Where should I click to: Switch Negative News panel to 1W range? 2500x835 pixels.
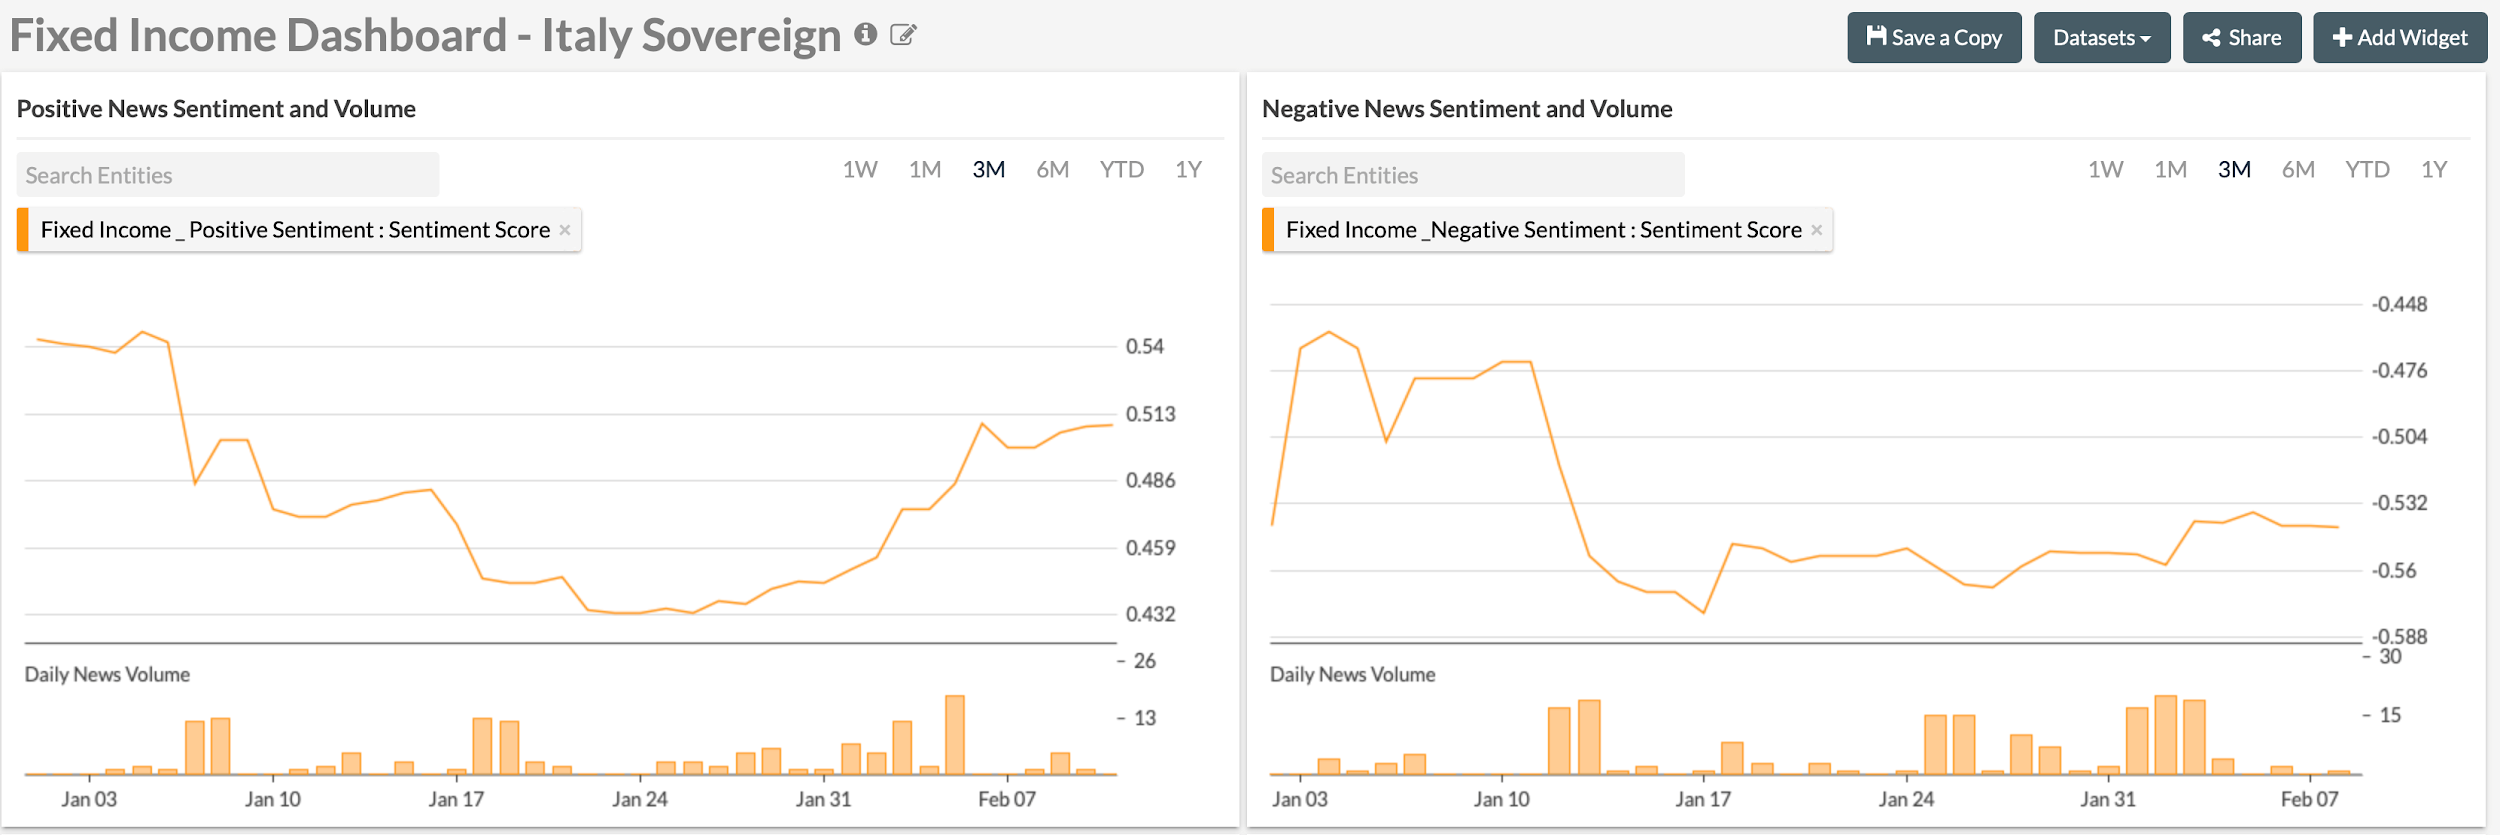click(2105, 170)
